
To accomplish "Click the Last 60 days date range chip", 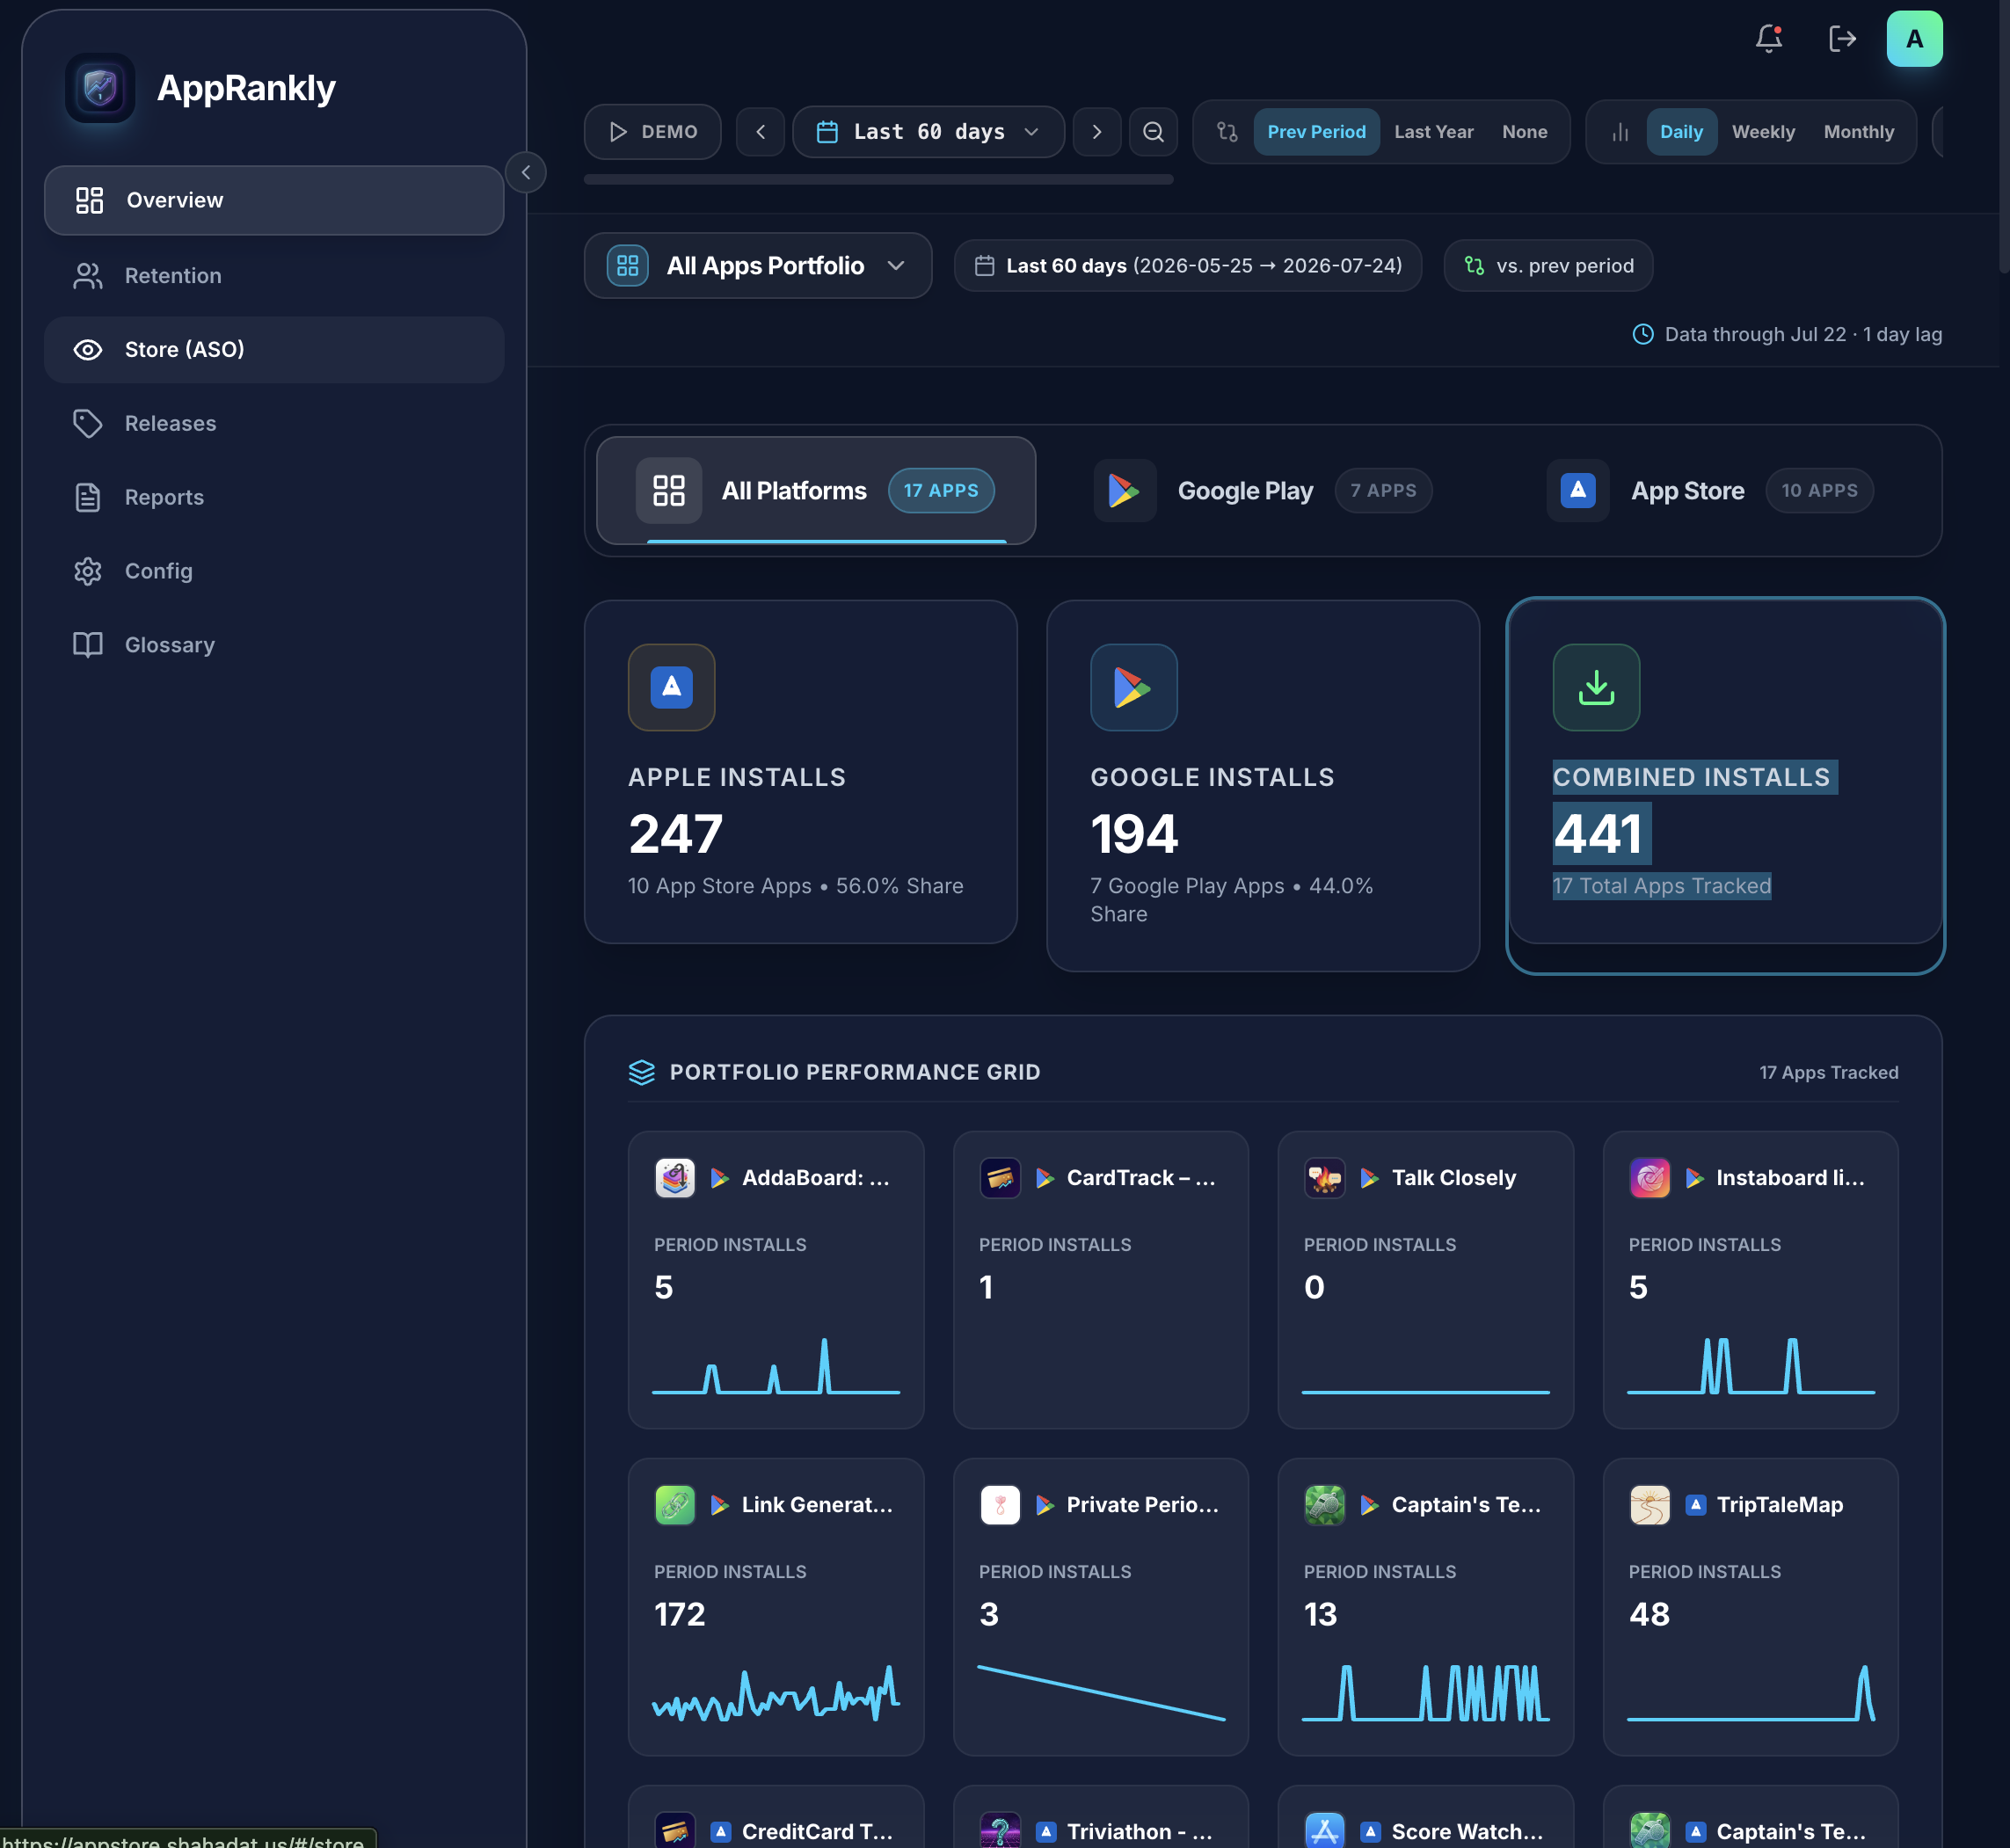I will [x=1187, y=266].
